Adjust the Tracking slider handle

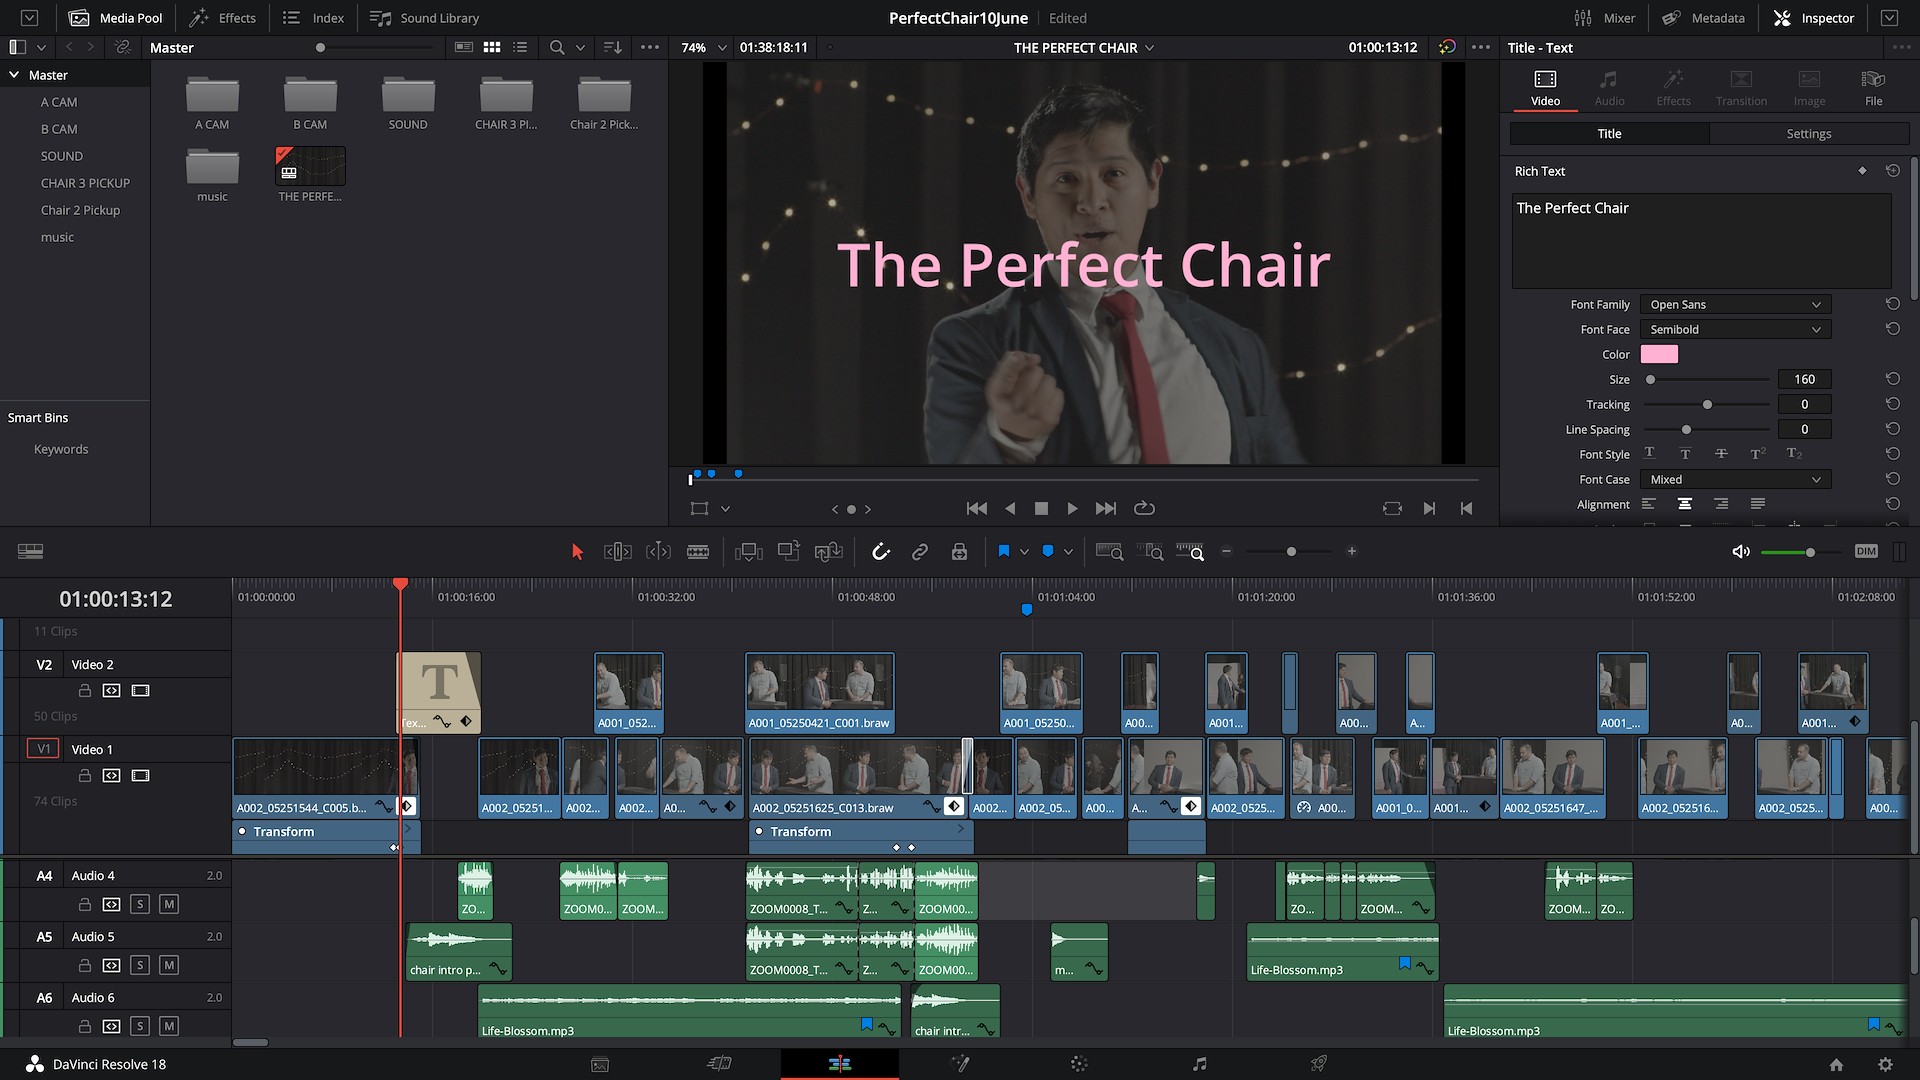point(1707,404)
